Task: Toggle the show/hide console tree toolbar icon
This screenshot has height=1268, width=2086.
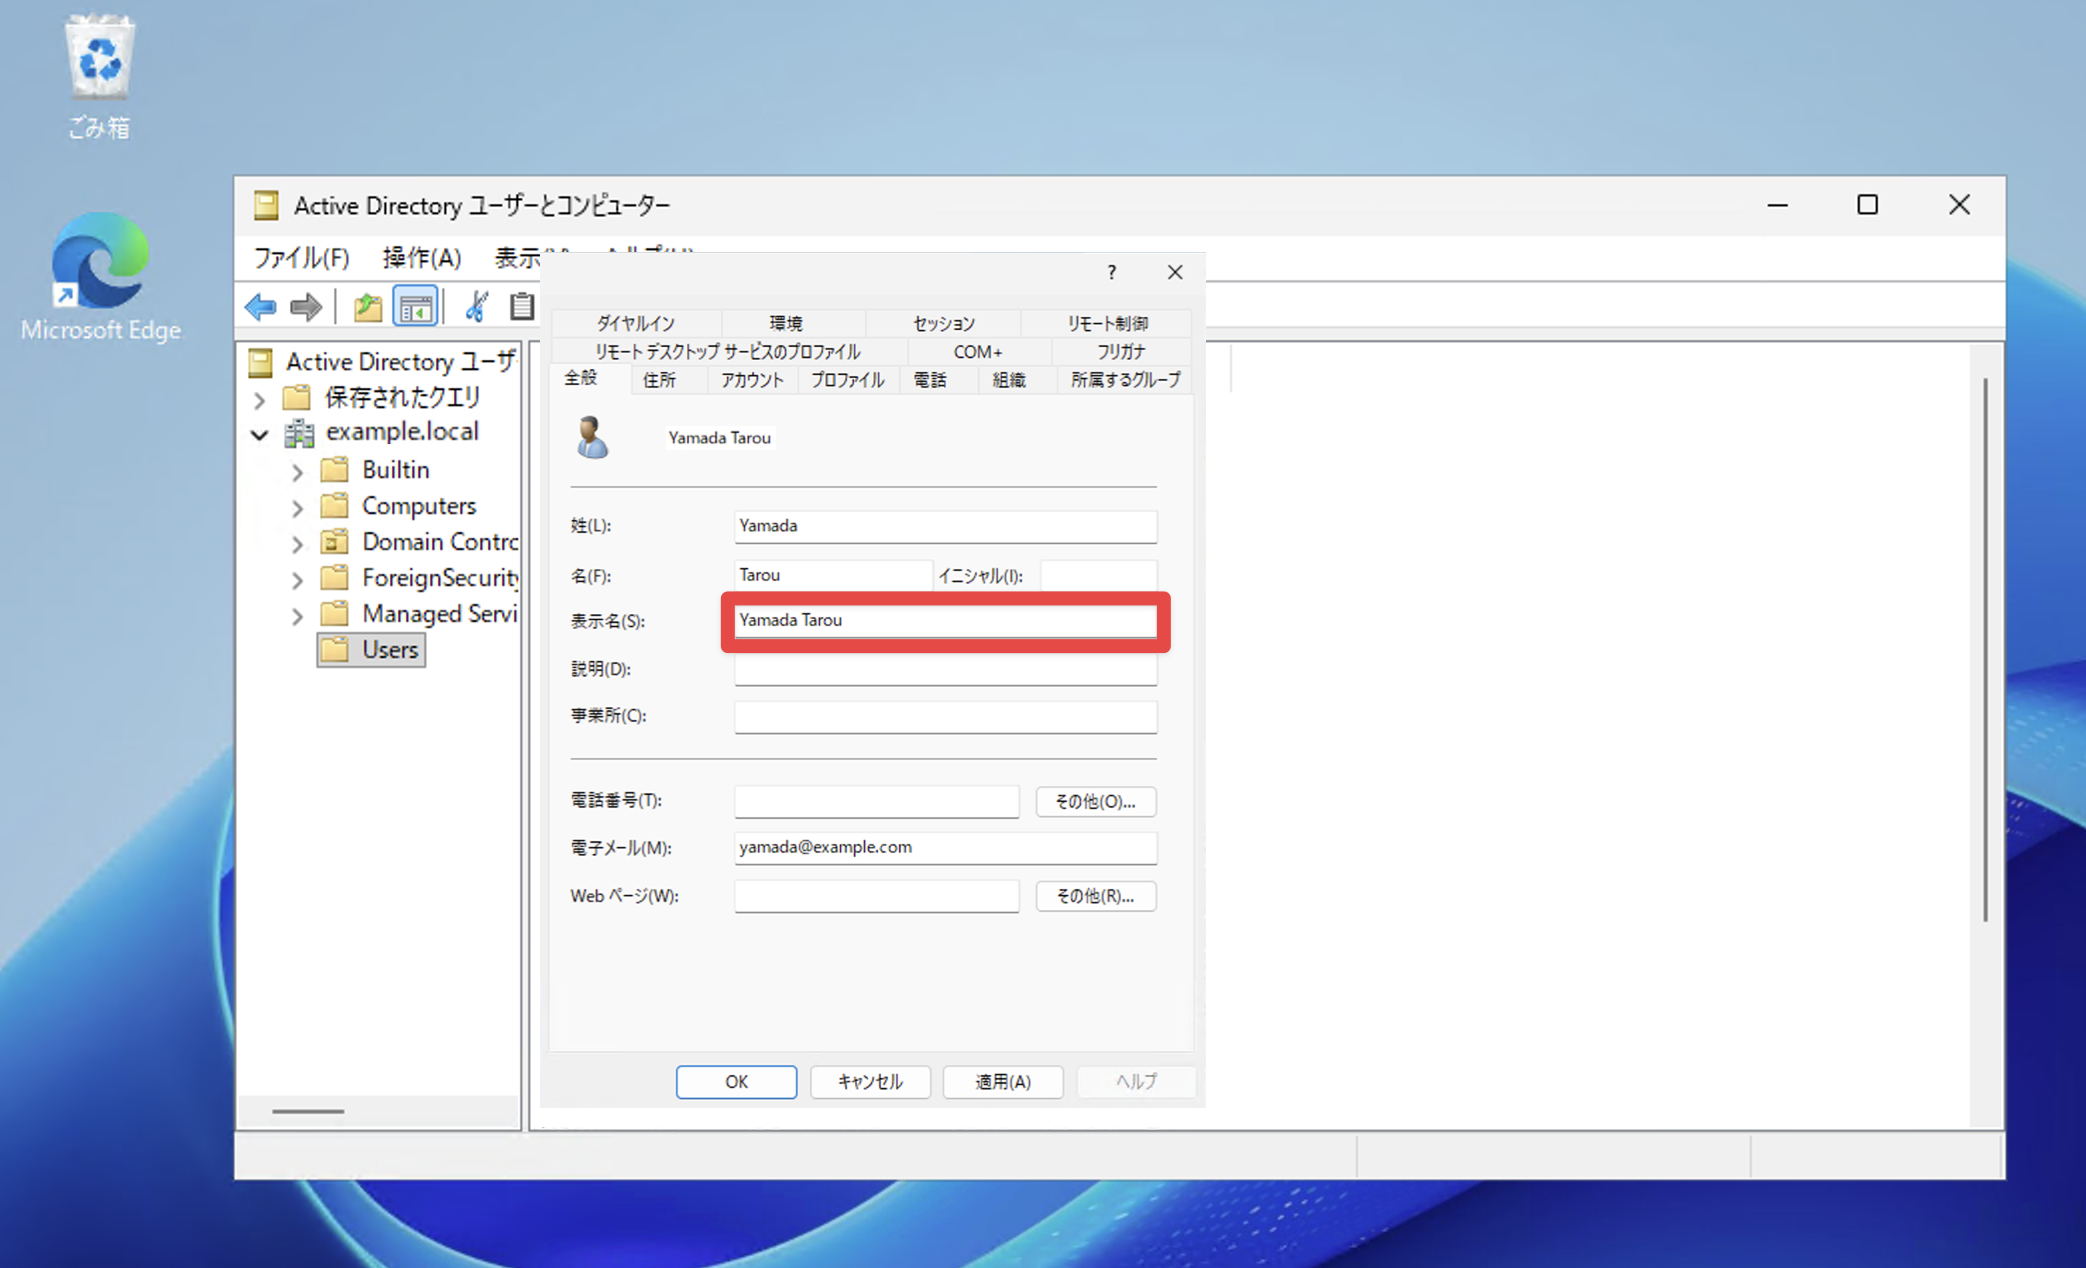Action: (x=415, y=307)
